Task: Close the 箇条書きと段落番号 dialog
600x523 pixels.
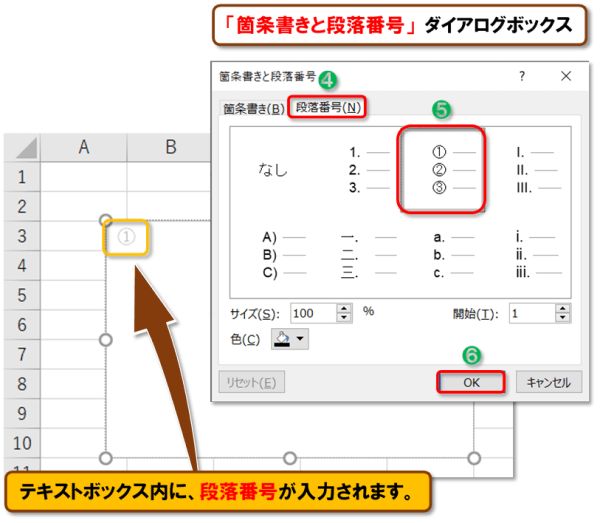Action: (x=566, y=76)
